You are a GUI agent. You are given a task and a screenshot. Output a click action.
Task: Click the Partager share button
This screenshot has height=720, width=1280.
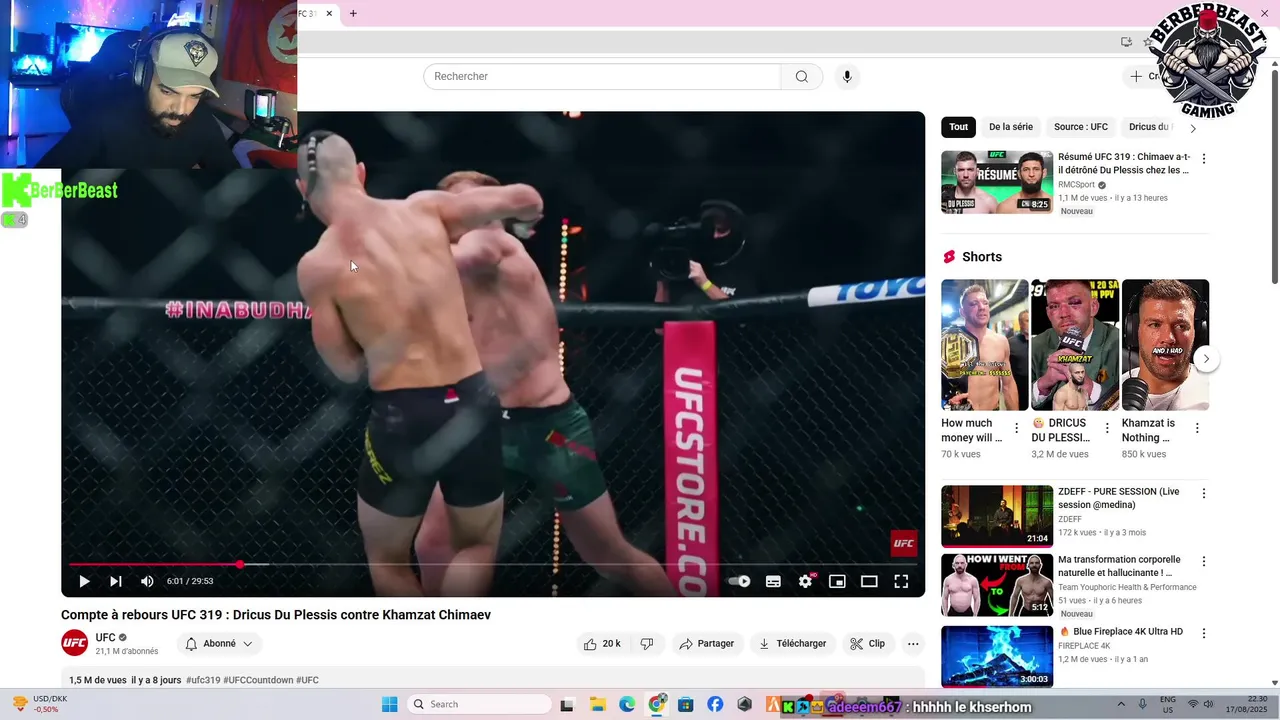tap(707, 644)
